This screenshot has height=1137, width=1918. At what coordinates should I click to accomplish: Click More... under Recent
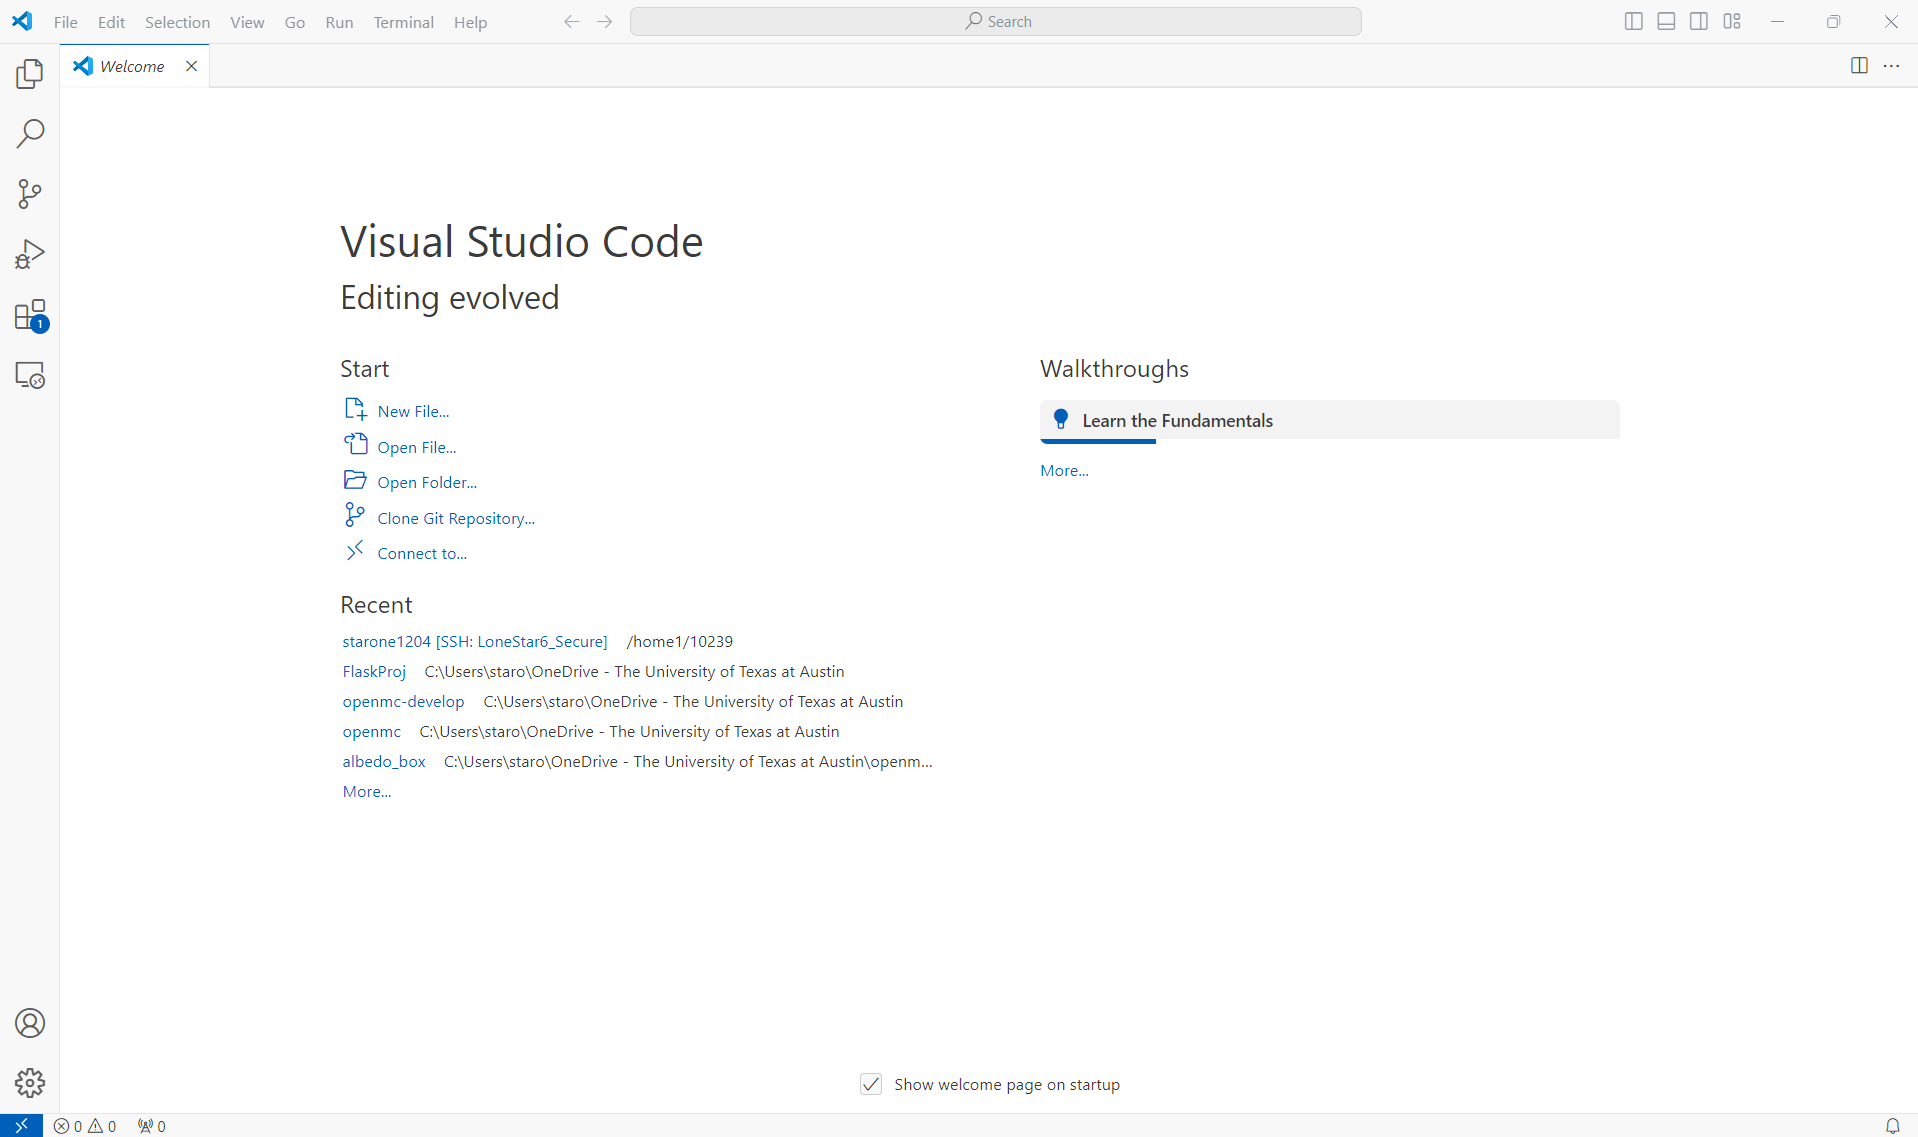367,791
